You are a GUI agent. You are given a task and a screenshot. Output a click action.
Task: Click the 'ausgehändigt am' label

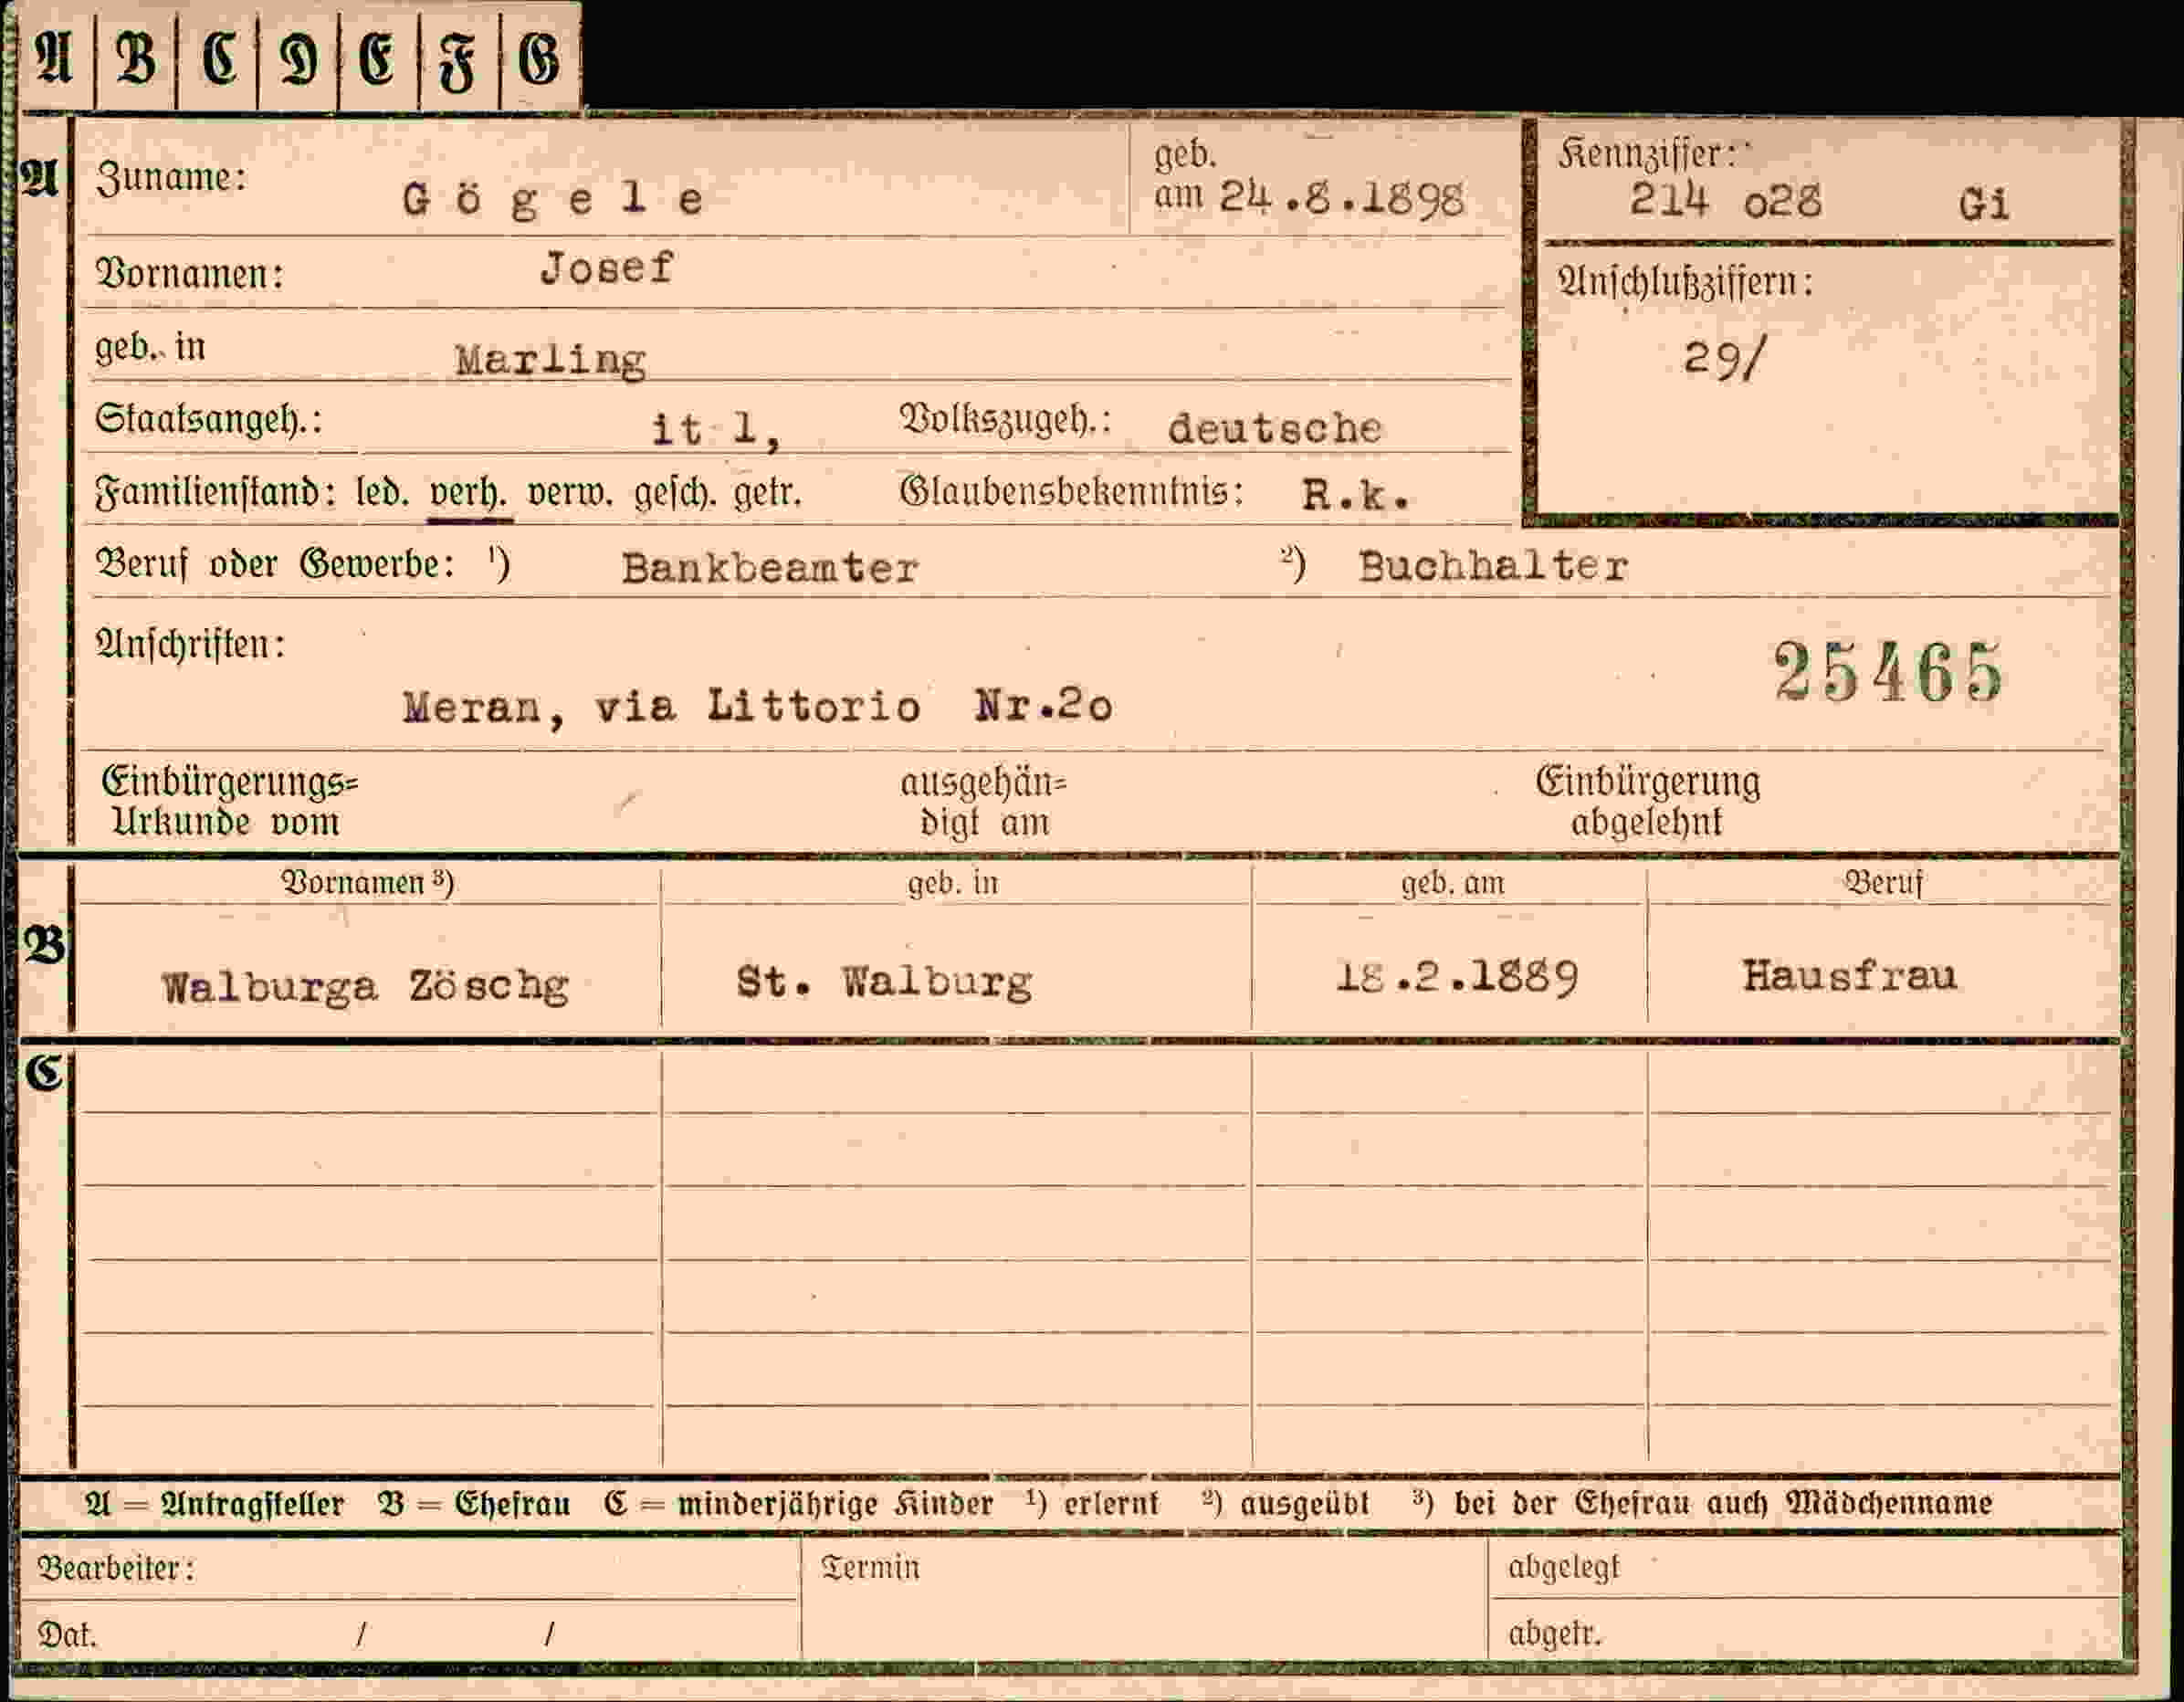pos(984,803)
